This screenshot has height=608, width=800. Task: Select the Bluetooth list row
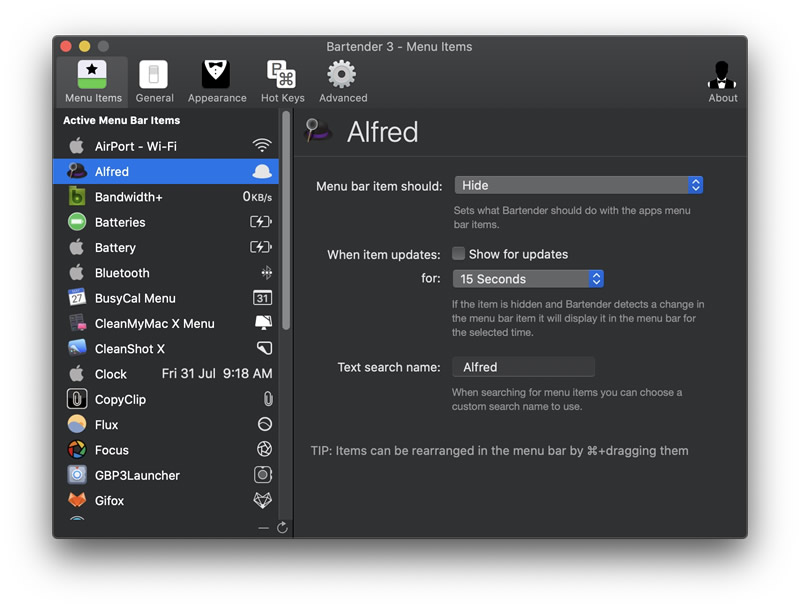[166, 273]
